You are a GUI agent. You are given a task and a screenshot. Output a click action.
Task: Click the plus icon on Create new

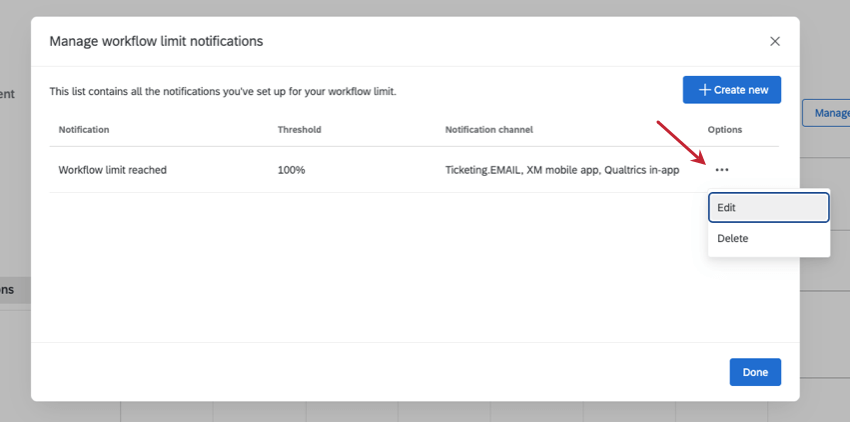[x=704, y=90]
